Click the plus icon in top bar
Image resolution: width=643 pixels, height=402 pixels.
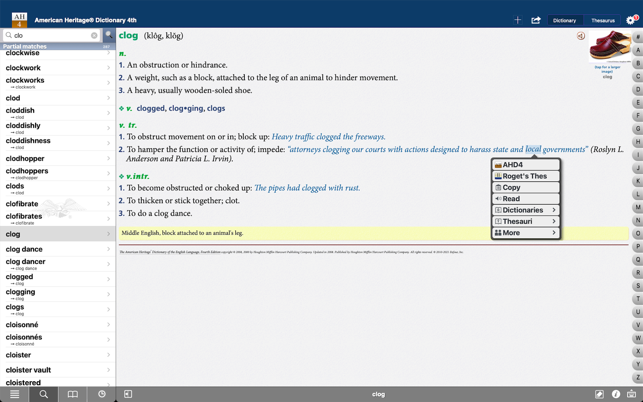click(x=518, y=20)
